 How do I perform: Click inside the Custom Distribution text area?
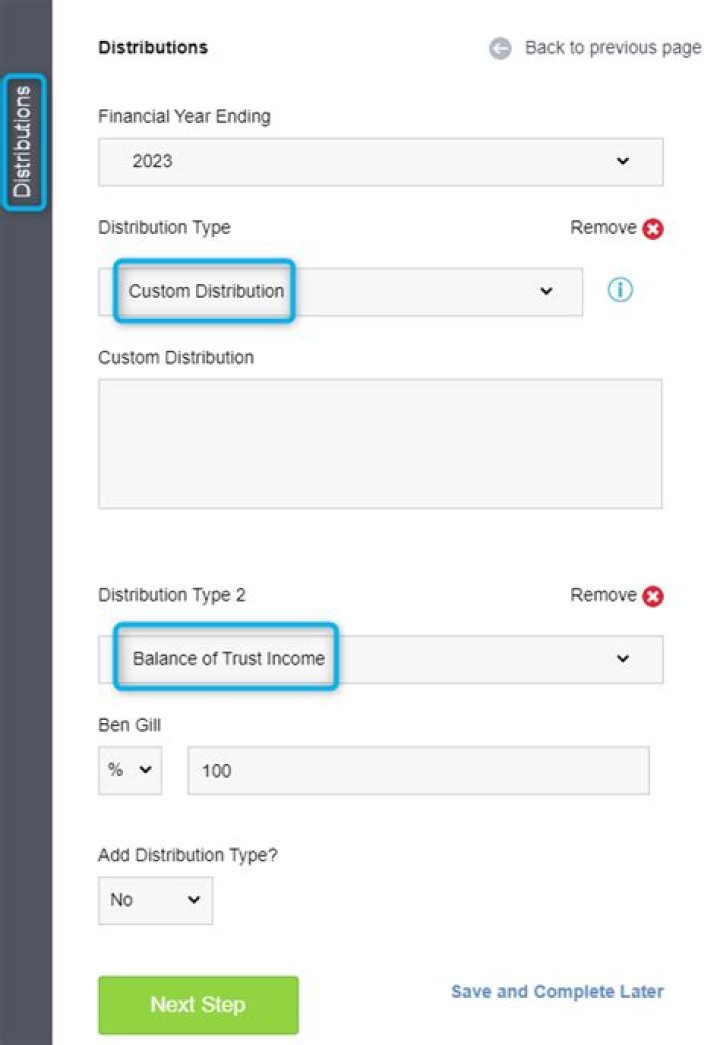(380, 443)
